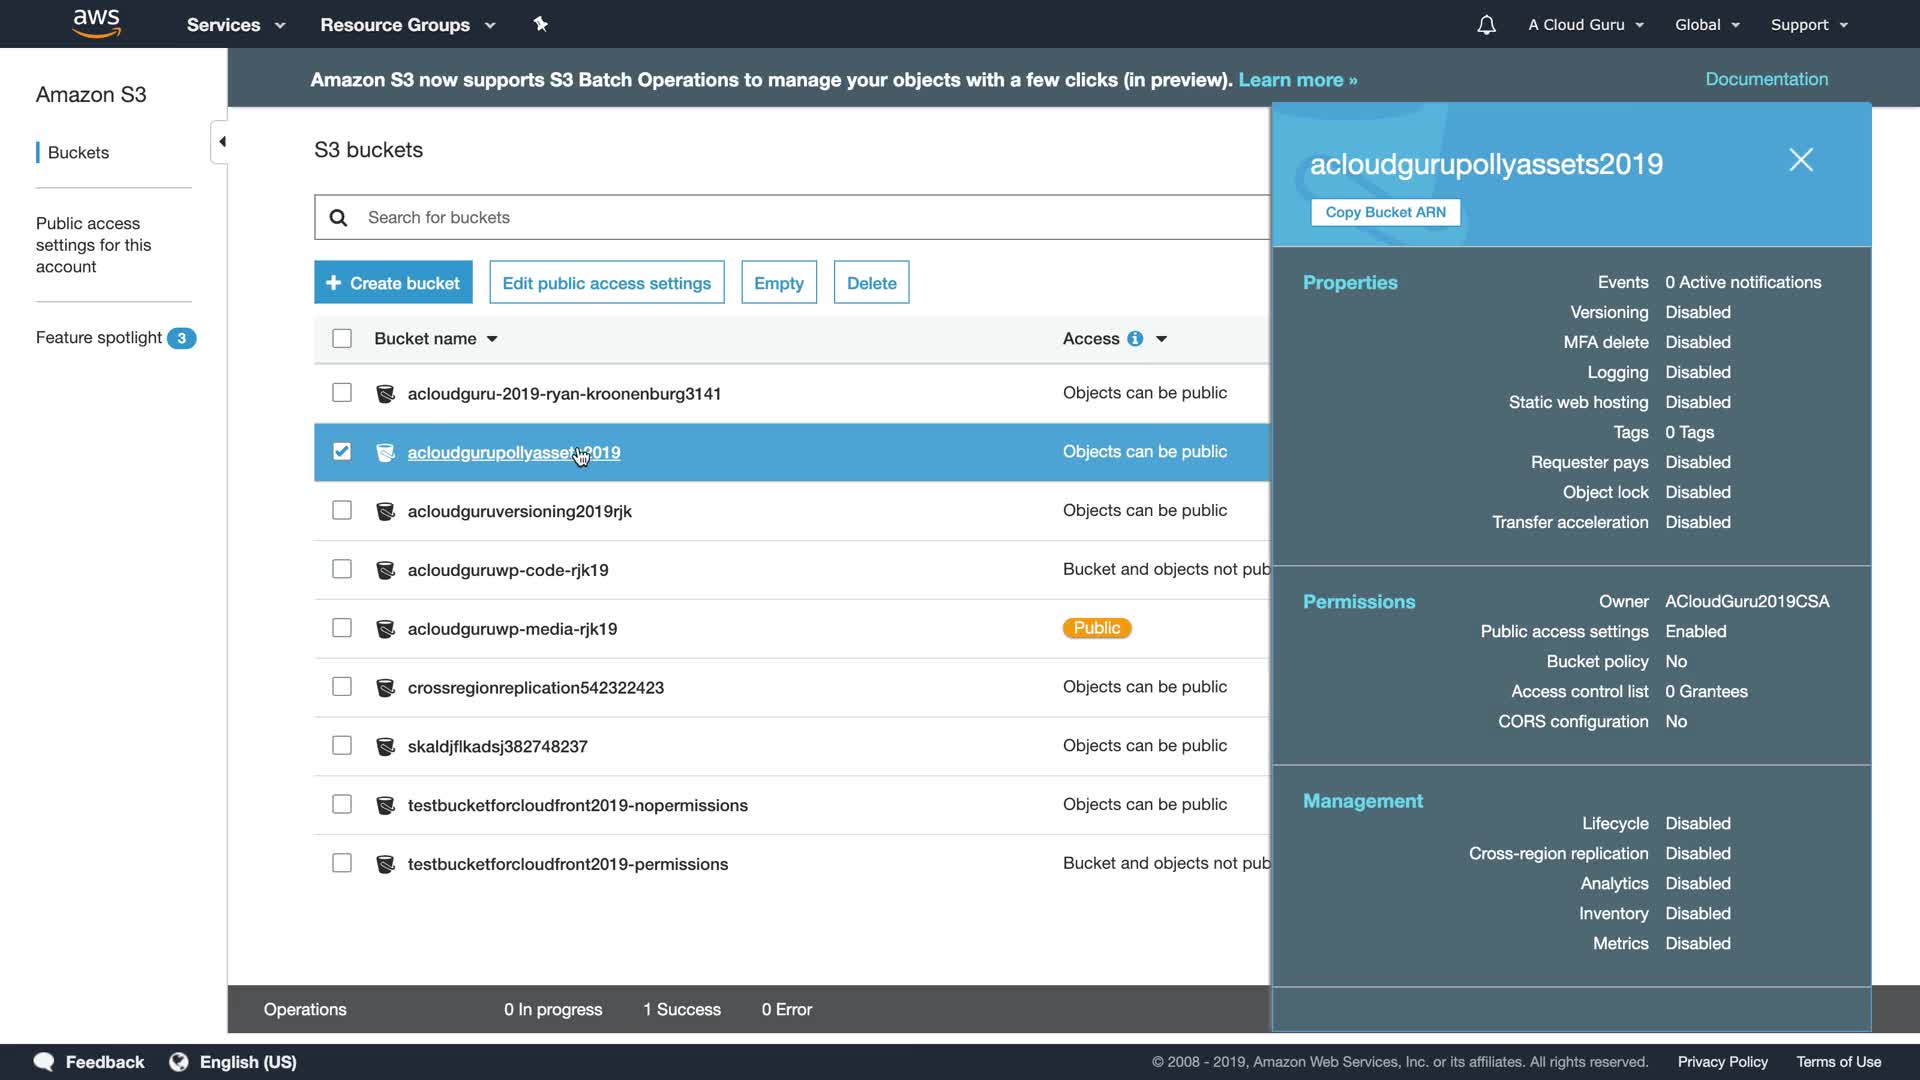The image size is (1920, 1080).
Task: Uncheck the acloudgurupollyassets2019 checkbox
Action: (x=342, y=452)
